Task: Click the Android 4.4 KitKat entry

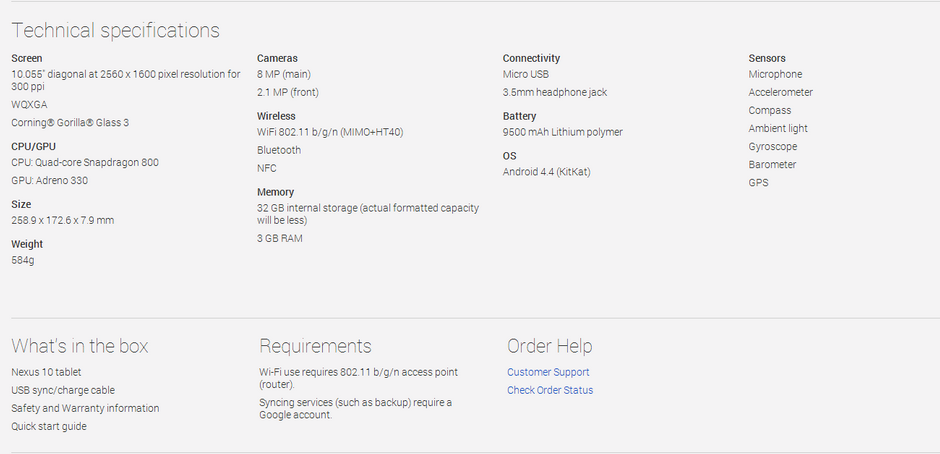Action: 547,172
